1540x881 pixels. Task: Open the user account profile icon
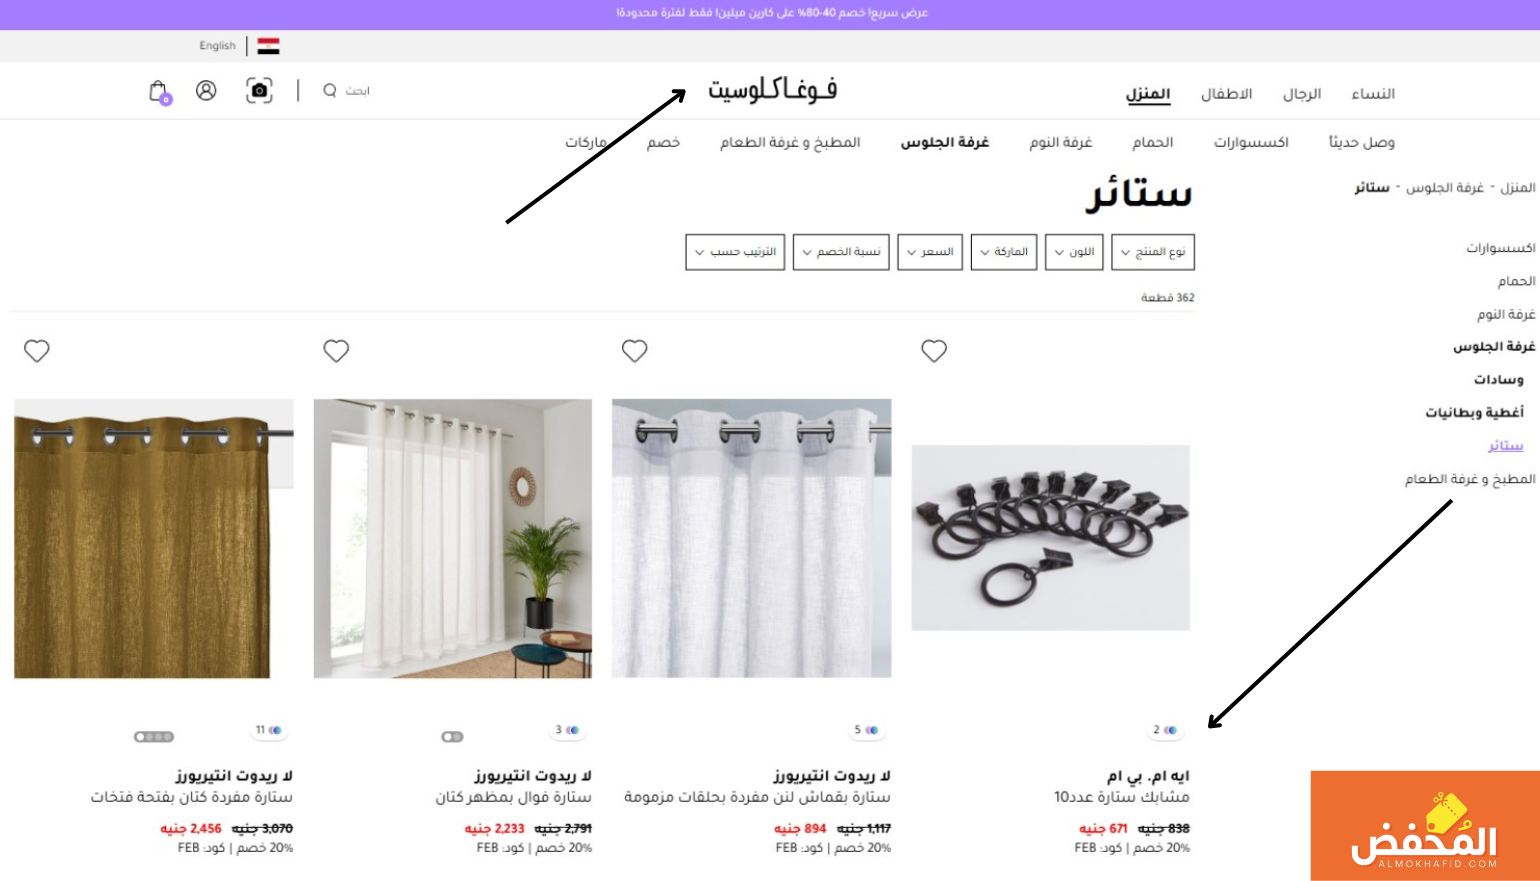pyautogui.click(x=206, y=90)
